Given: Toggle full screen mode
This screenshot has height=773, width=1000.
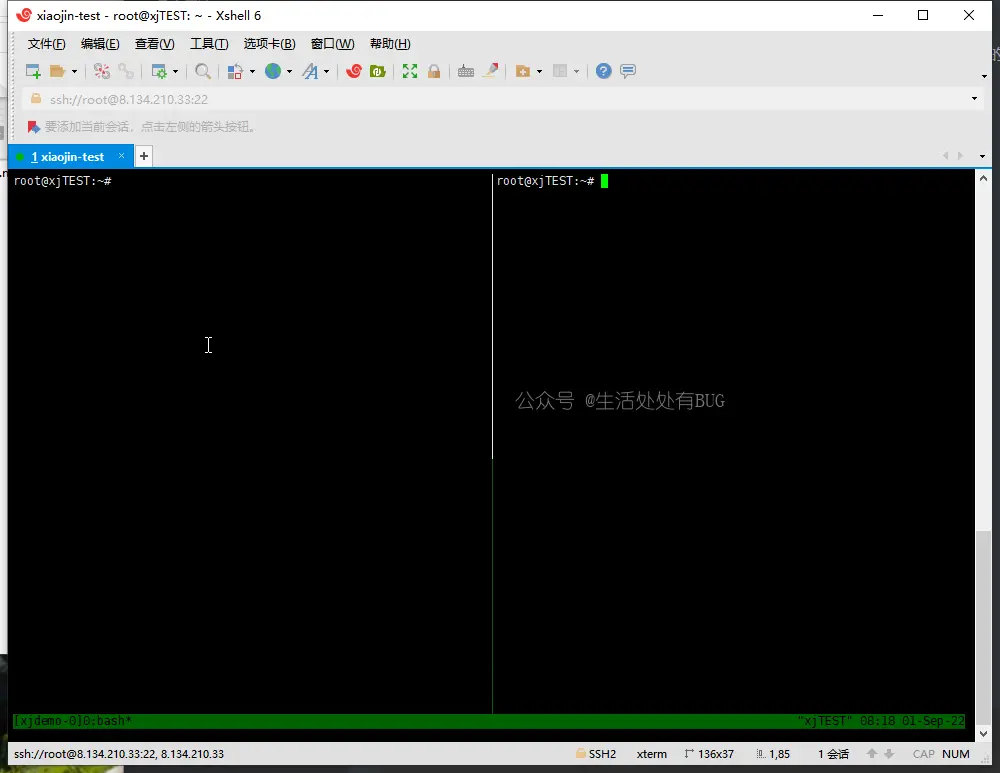Looking at the screenshot, I should click(410, 71).
